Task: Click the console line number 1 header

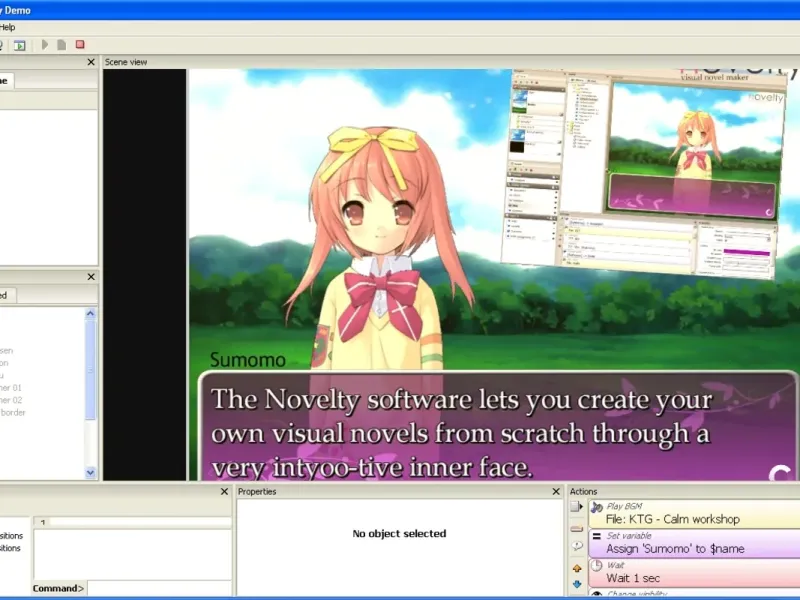Action: (x=43, y=522)
